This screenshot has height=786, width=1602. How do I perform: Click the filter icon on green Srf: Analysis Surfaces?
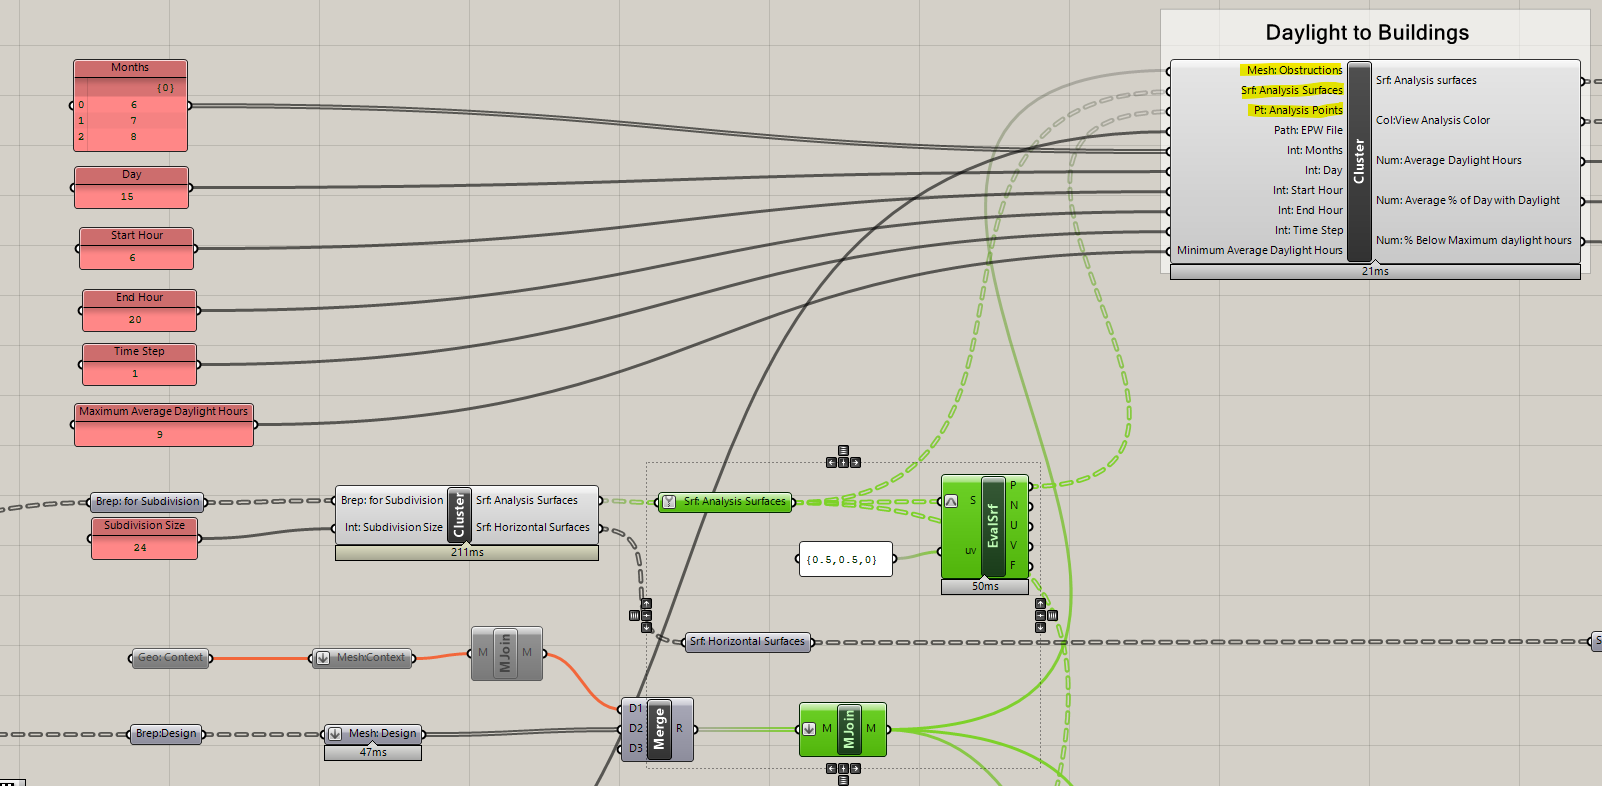coord(669,502)
